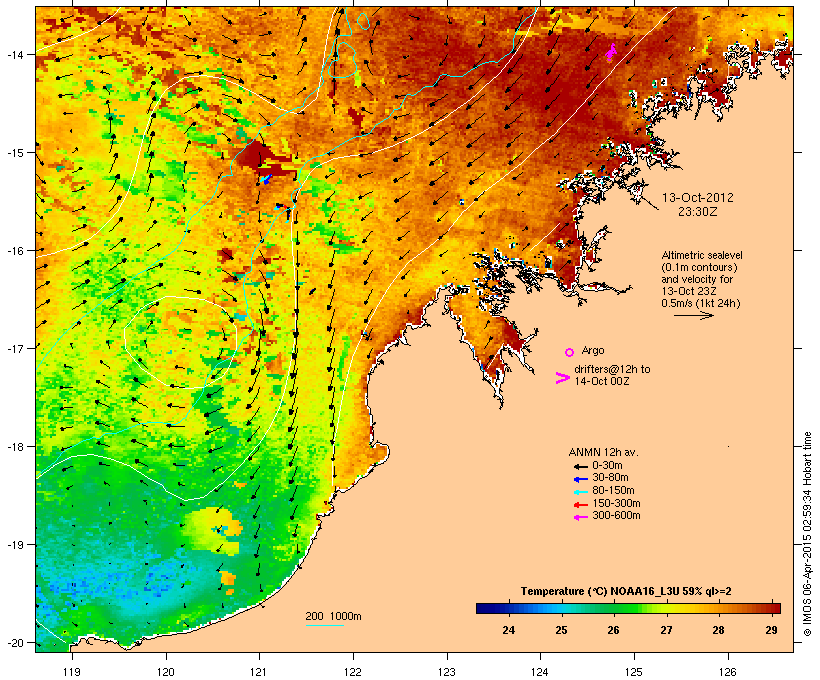Click the date text 13-Oct-2012

point(698,198)
